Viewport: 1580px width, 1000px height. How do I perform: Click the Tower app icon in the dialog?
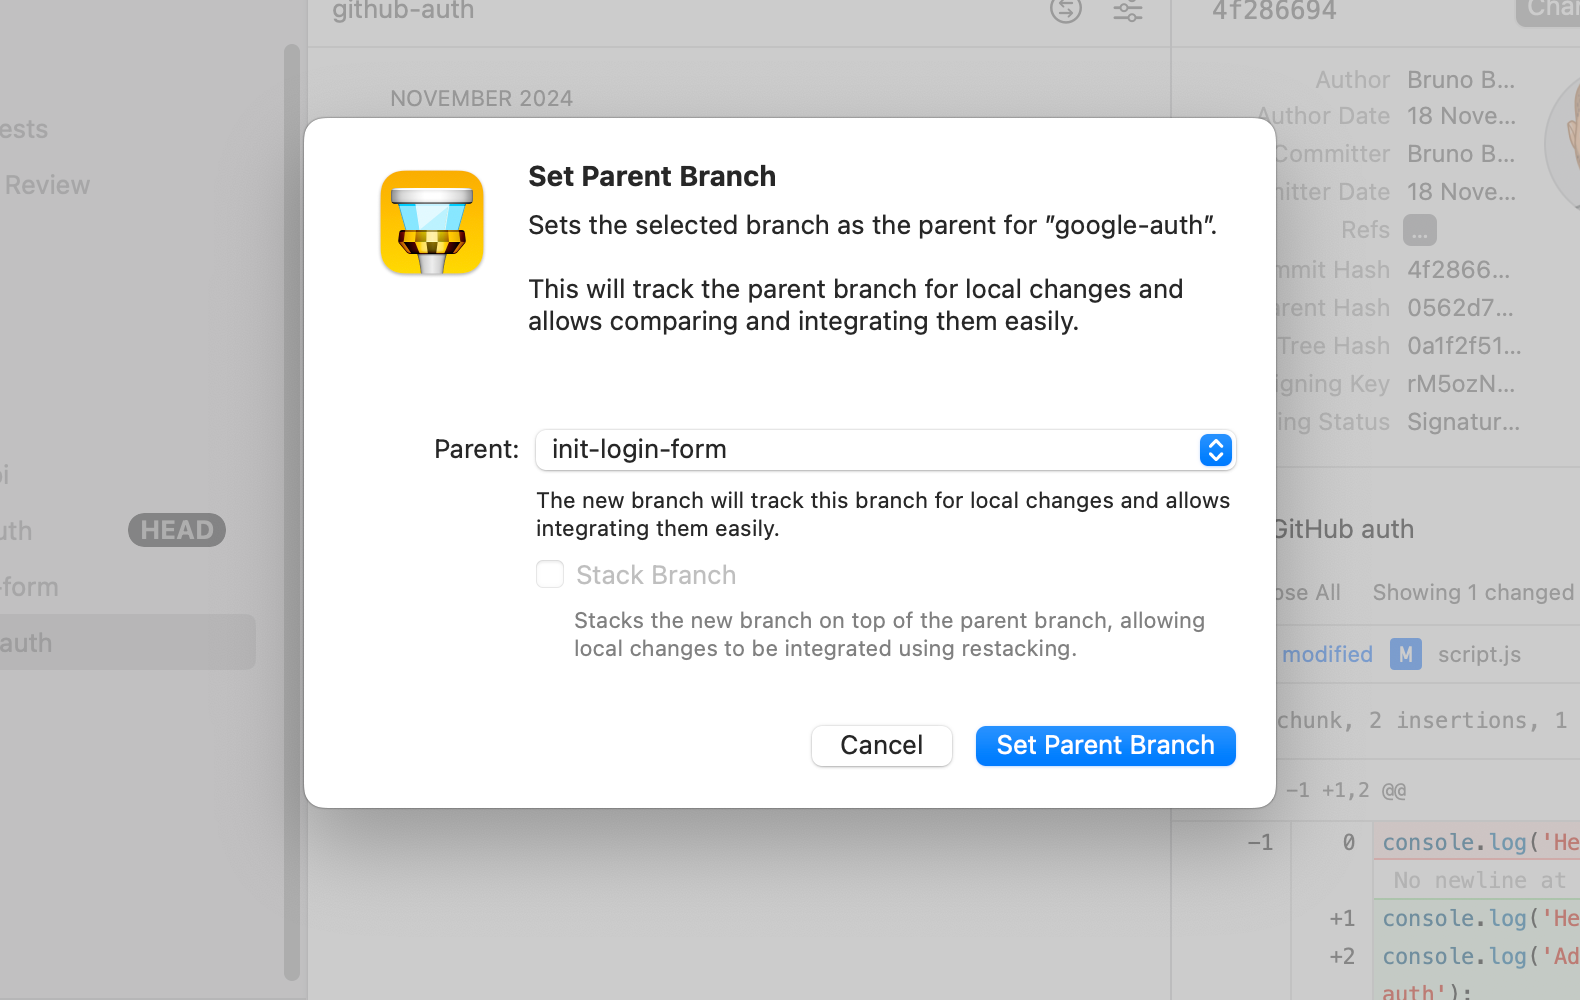[431, 222]
